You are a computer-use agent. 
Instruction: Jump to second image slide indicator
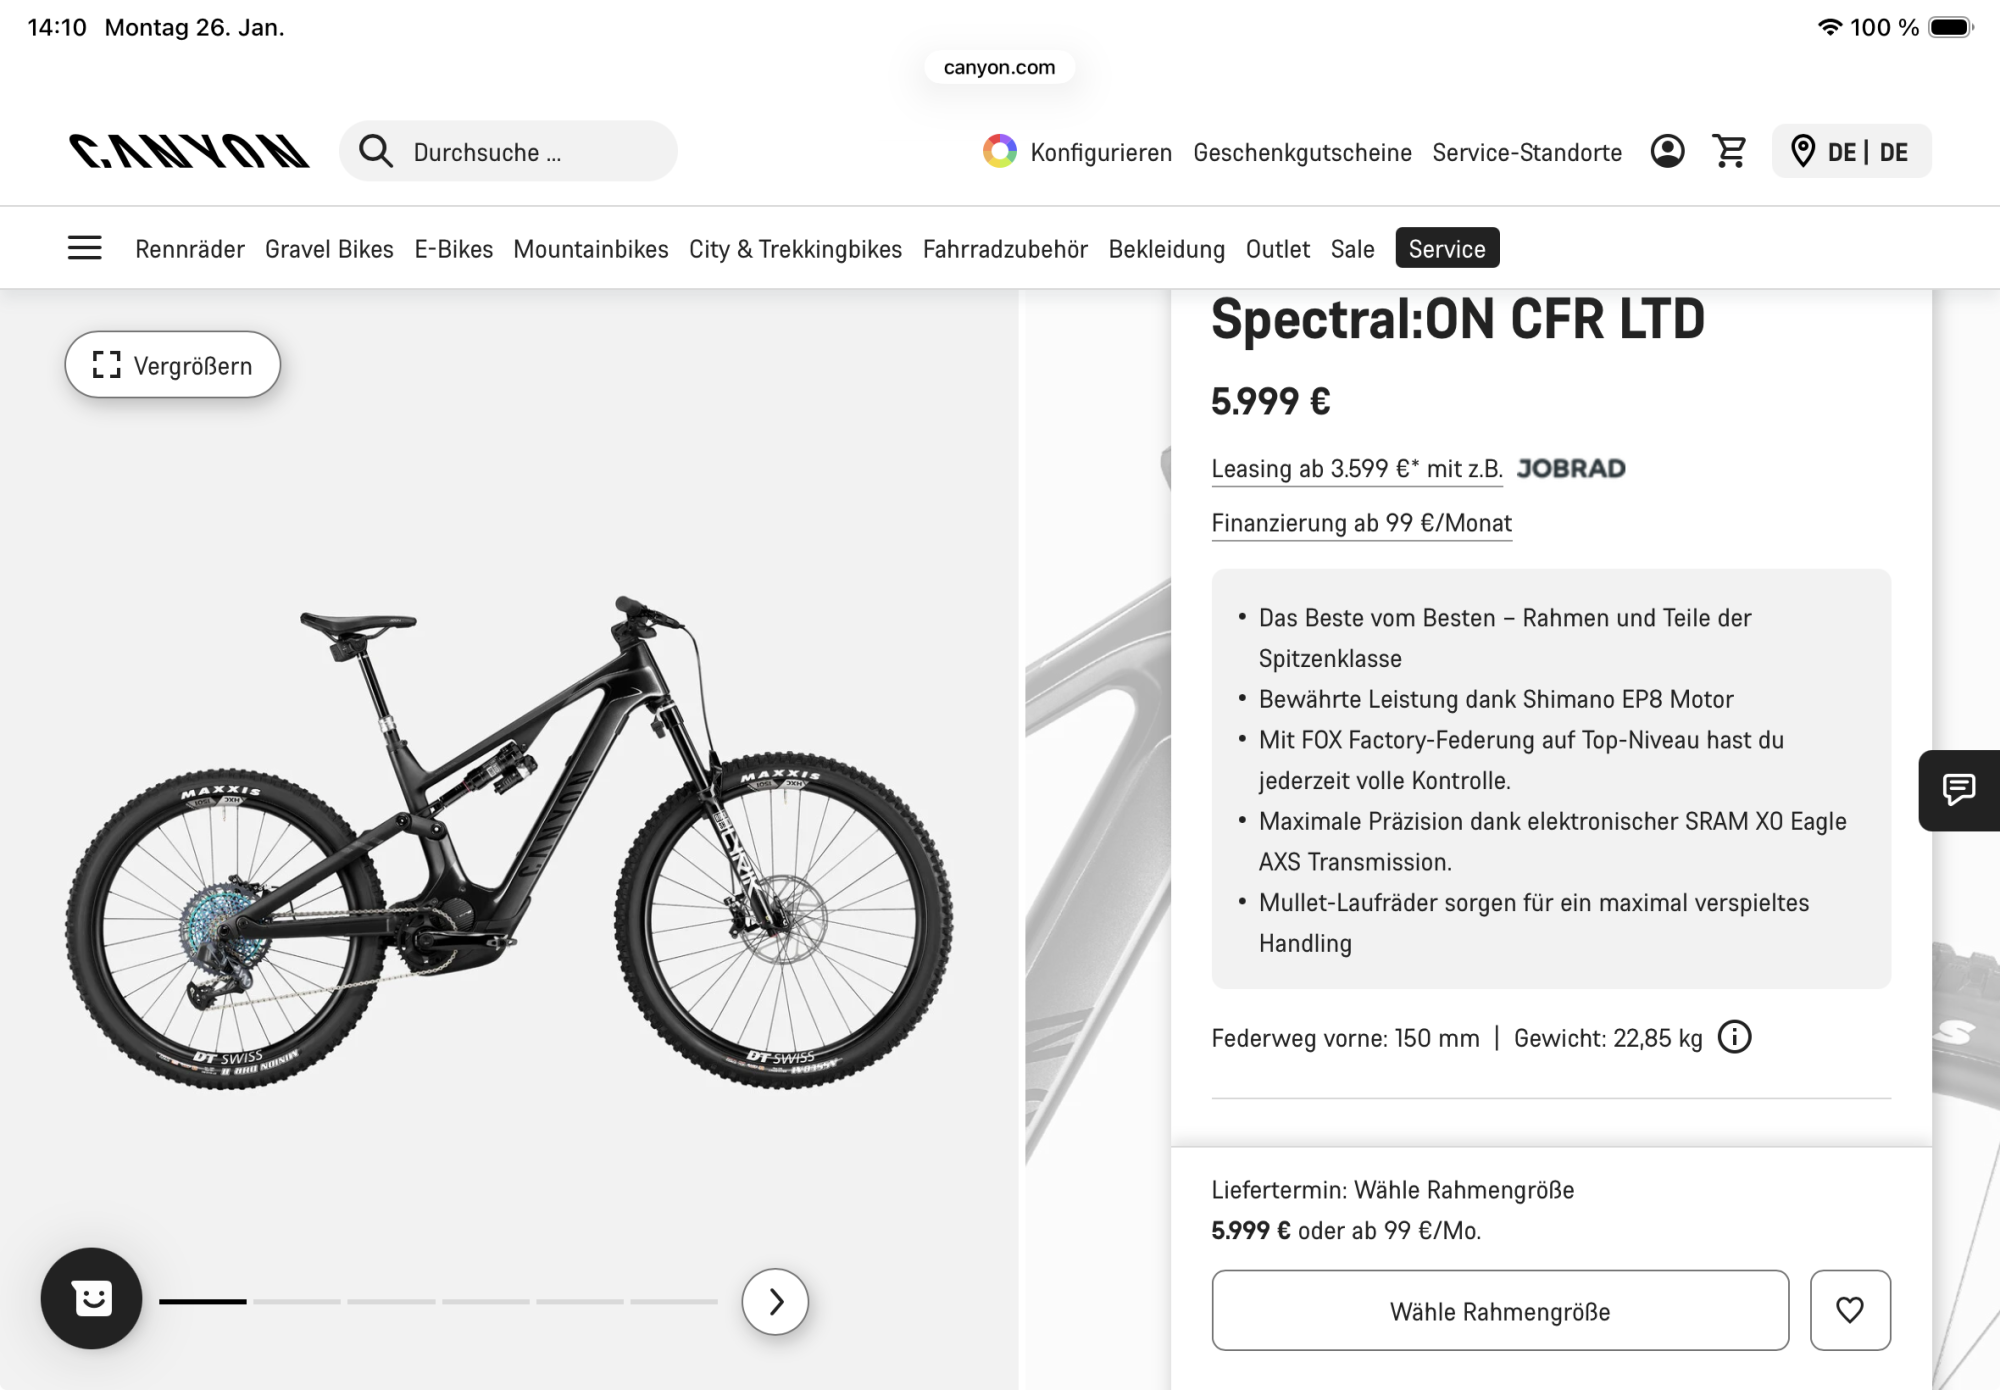(297, 1301)
